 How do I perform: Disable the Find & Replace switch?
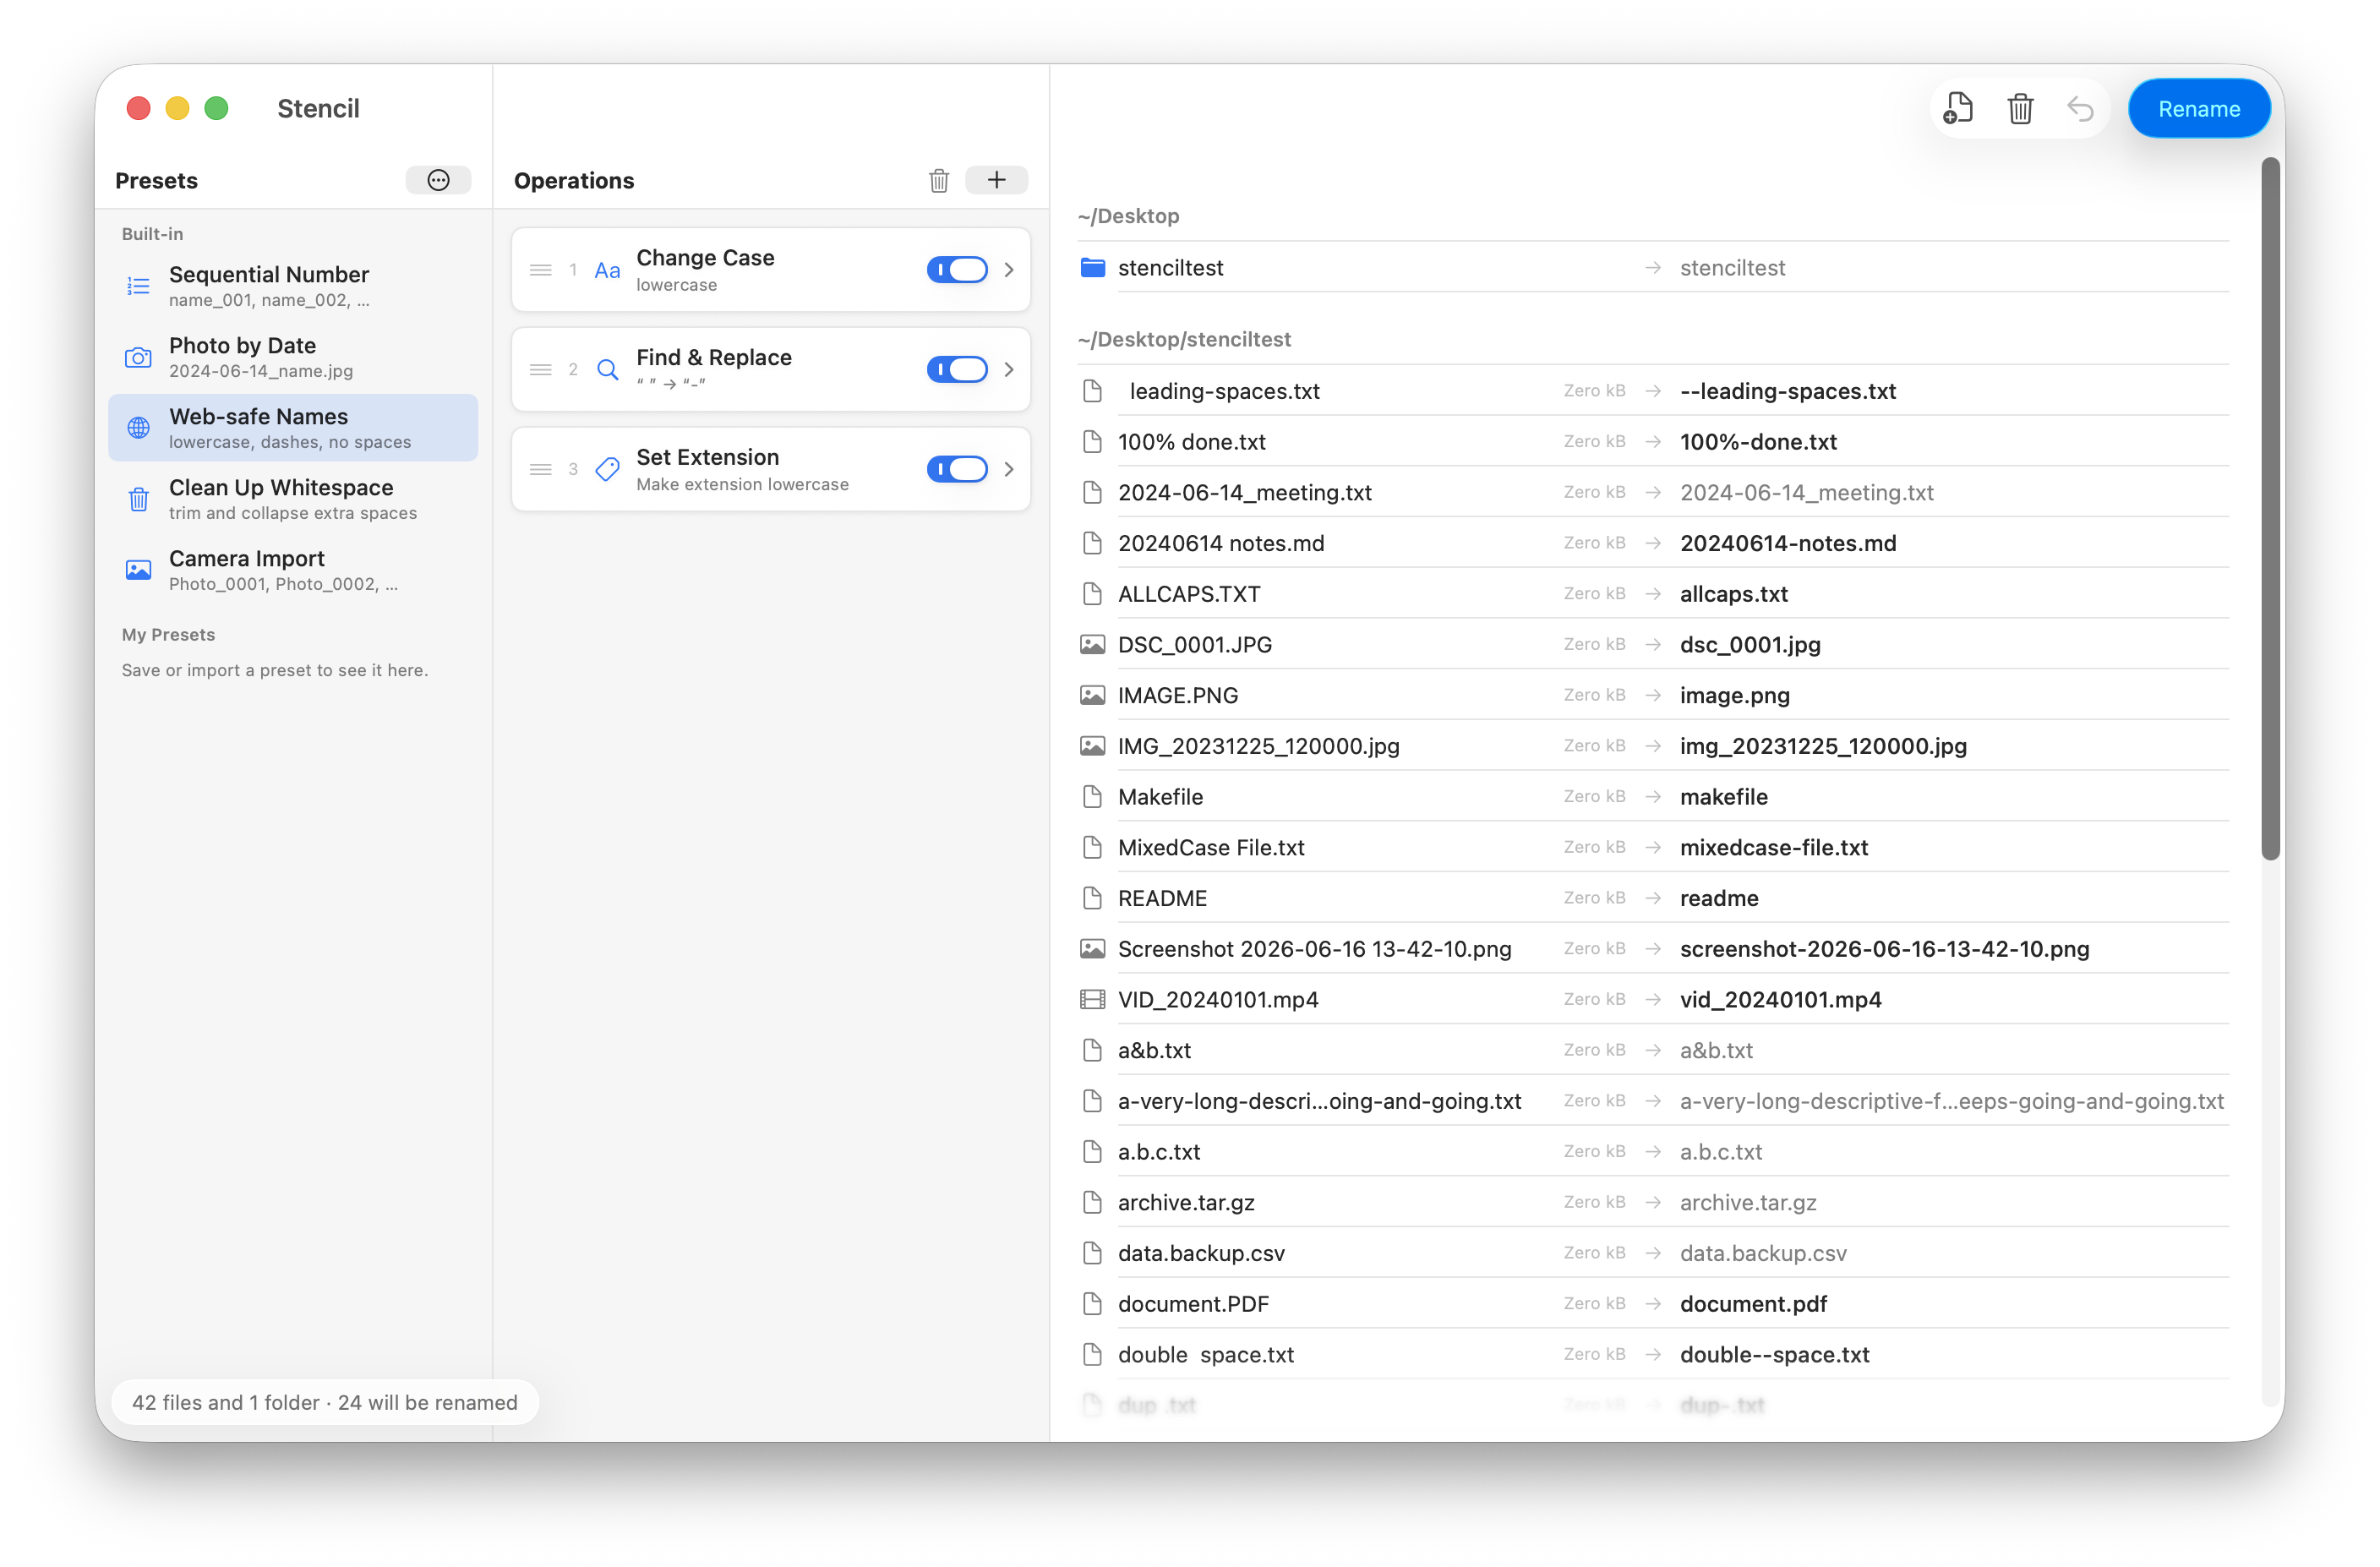pos(957,370)
